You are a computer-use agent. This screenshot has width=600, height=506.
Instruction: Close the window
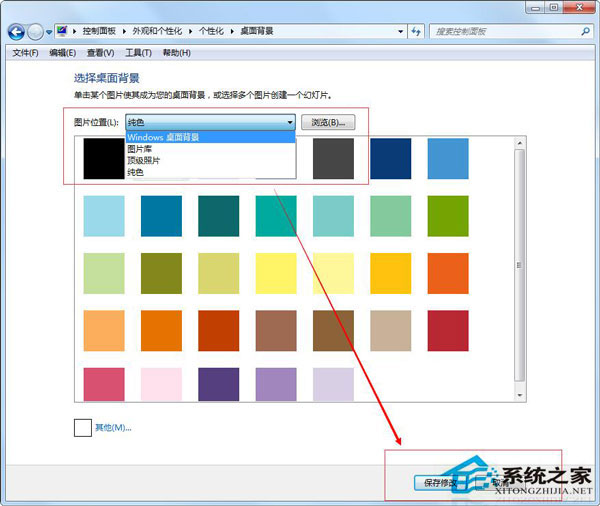point(579,8)
